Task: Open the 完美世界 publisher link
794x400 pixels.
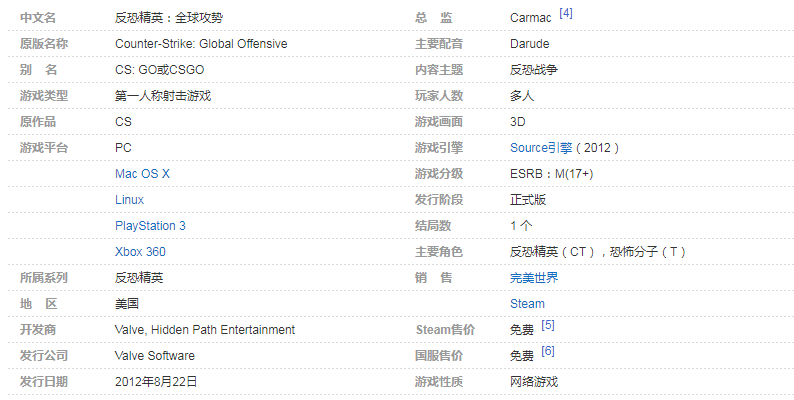Action: coord(534,277)
